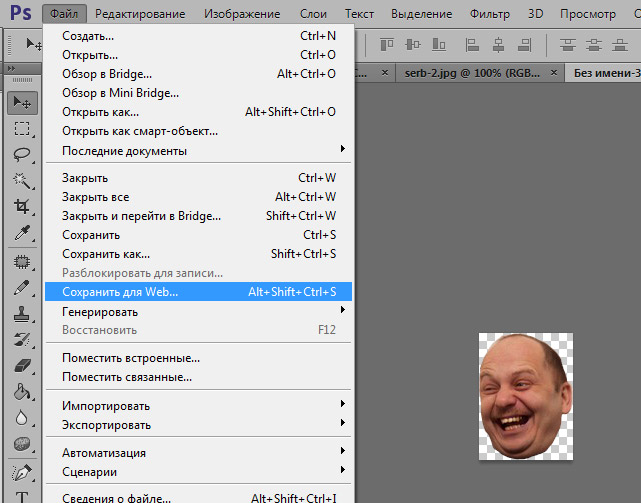The height and width of the screenshot is (503, 641).
Task: Select the Rectangular Marquee tool
Action: pyautogui.click(x=21, y=129)
